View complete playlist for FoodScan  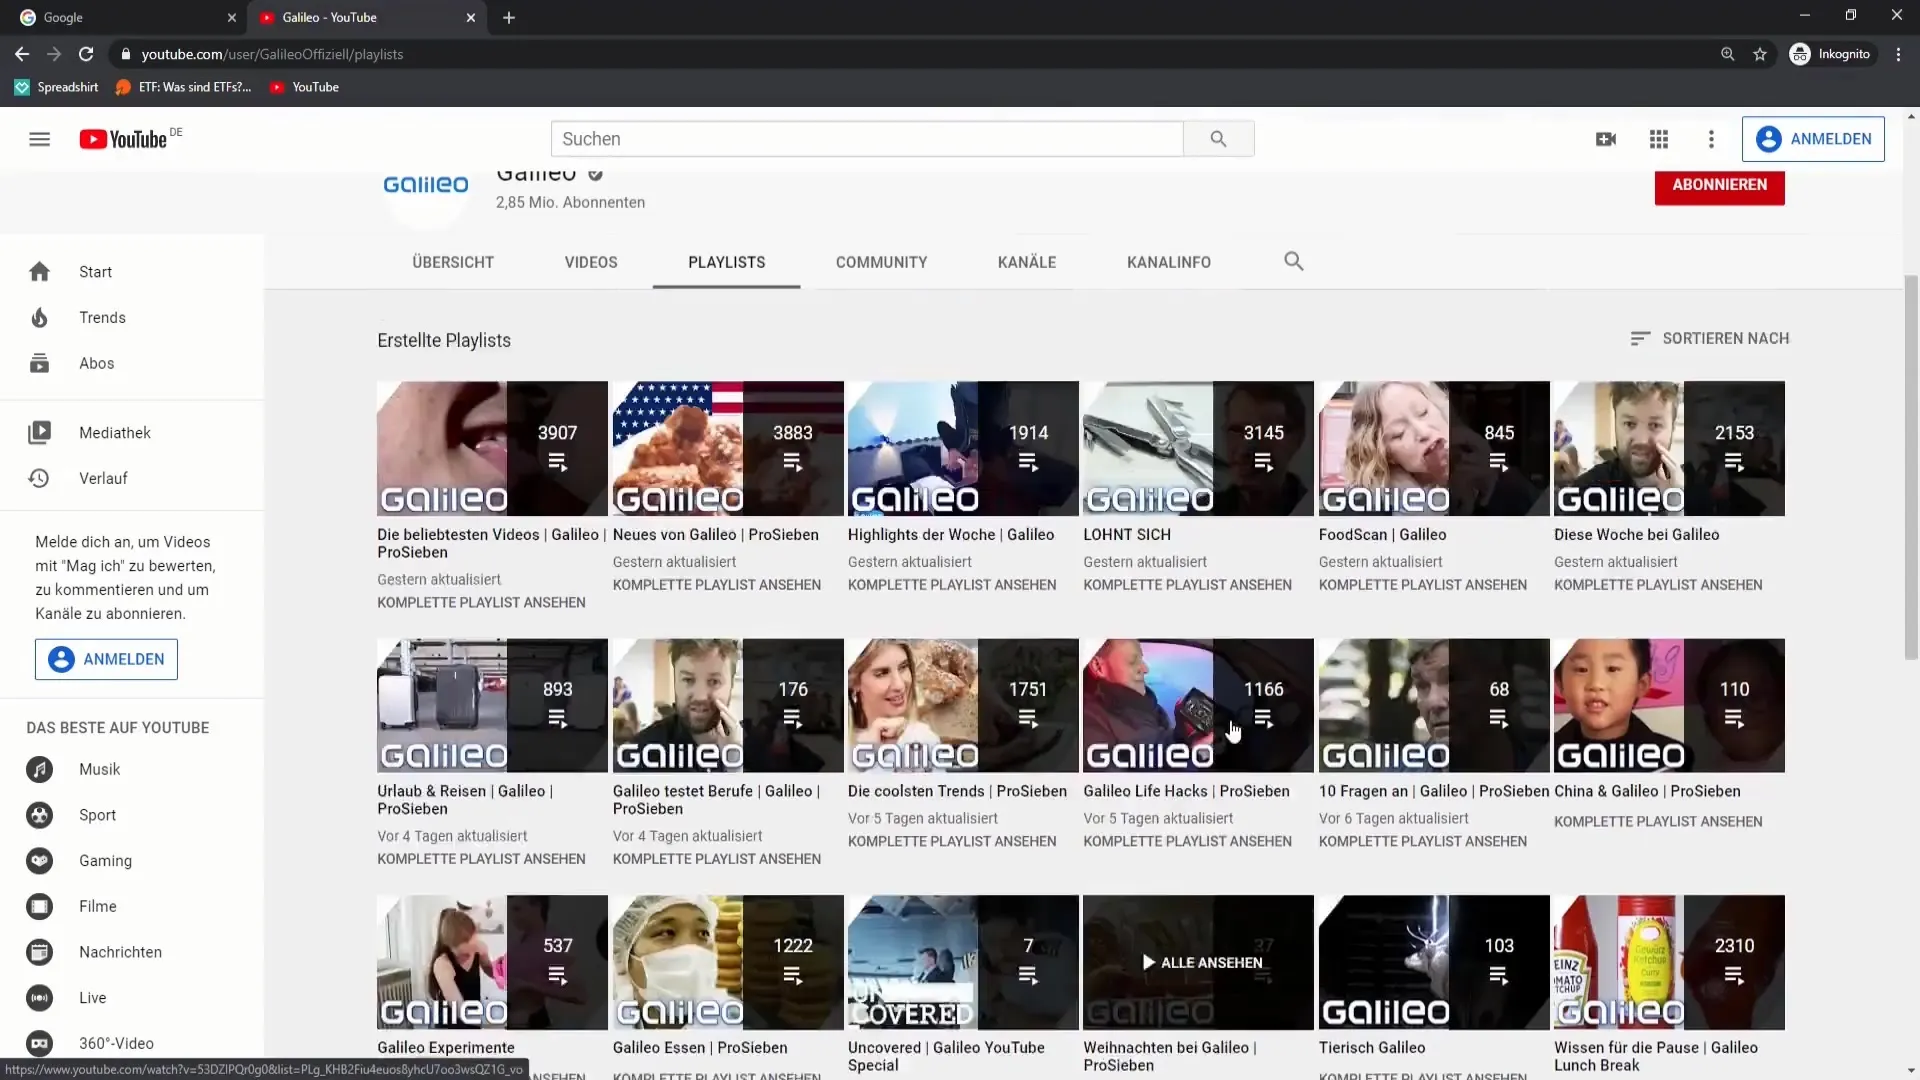[1422, 585]
